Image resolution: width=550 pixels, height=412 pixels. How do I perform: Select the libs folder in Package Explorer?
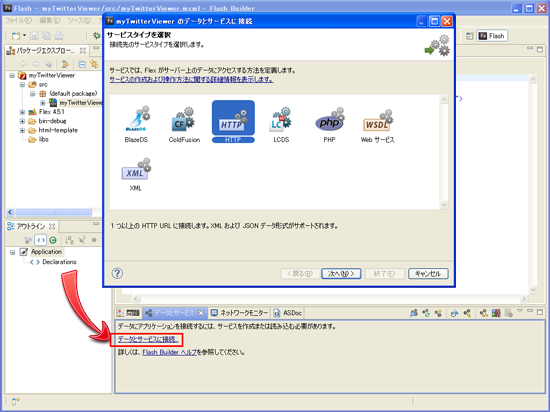coord(38,139)
